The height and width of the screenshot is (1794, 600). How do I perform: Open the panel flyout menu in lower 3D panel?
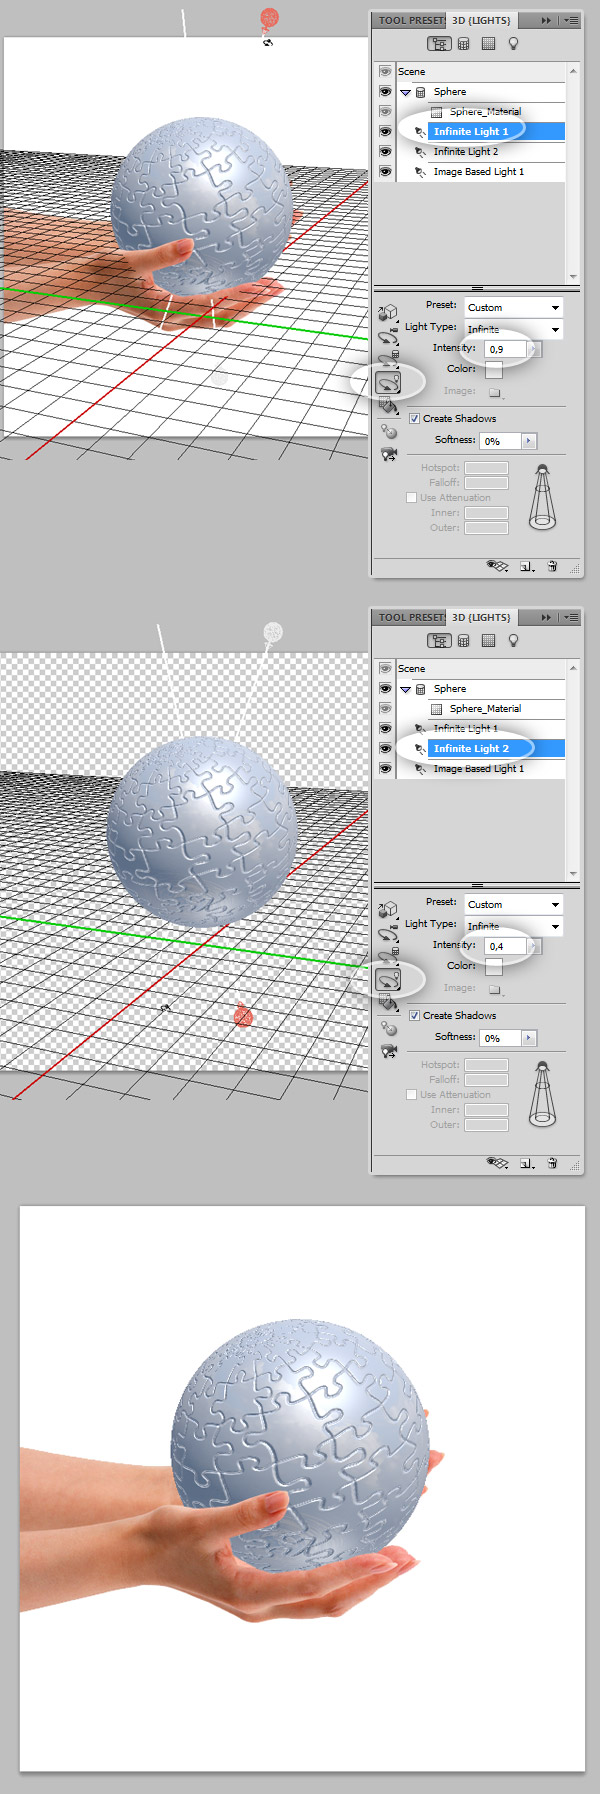pos(571,618)
